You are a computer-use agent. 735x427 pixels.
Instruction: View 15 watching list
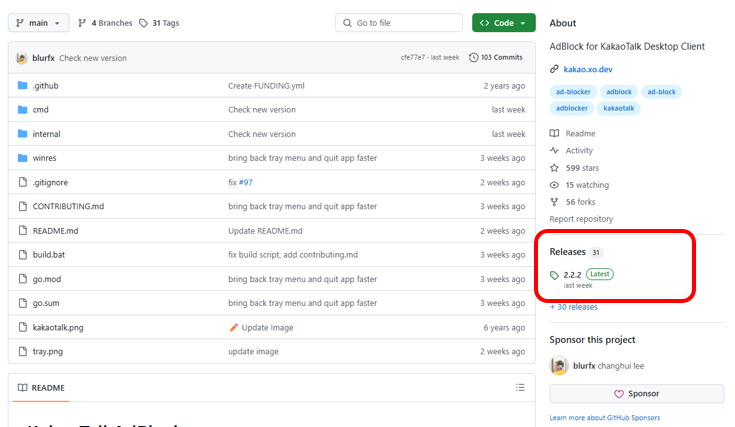point(587,185)
